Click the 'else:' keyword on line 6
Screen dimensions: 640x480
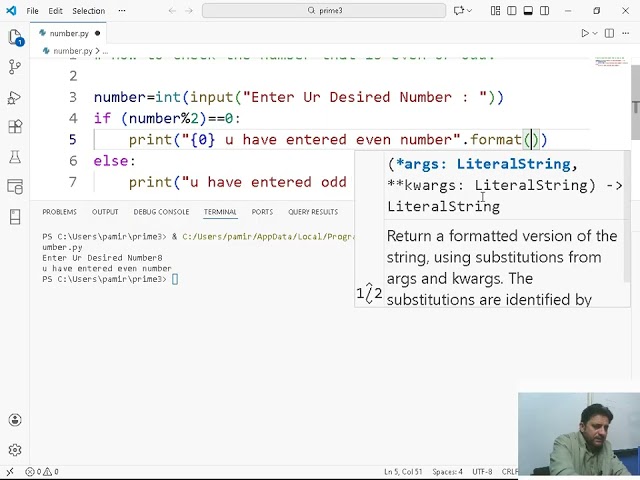[x=114, y=161]
